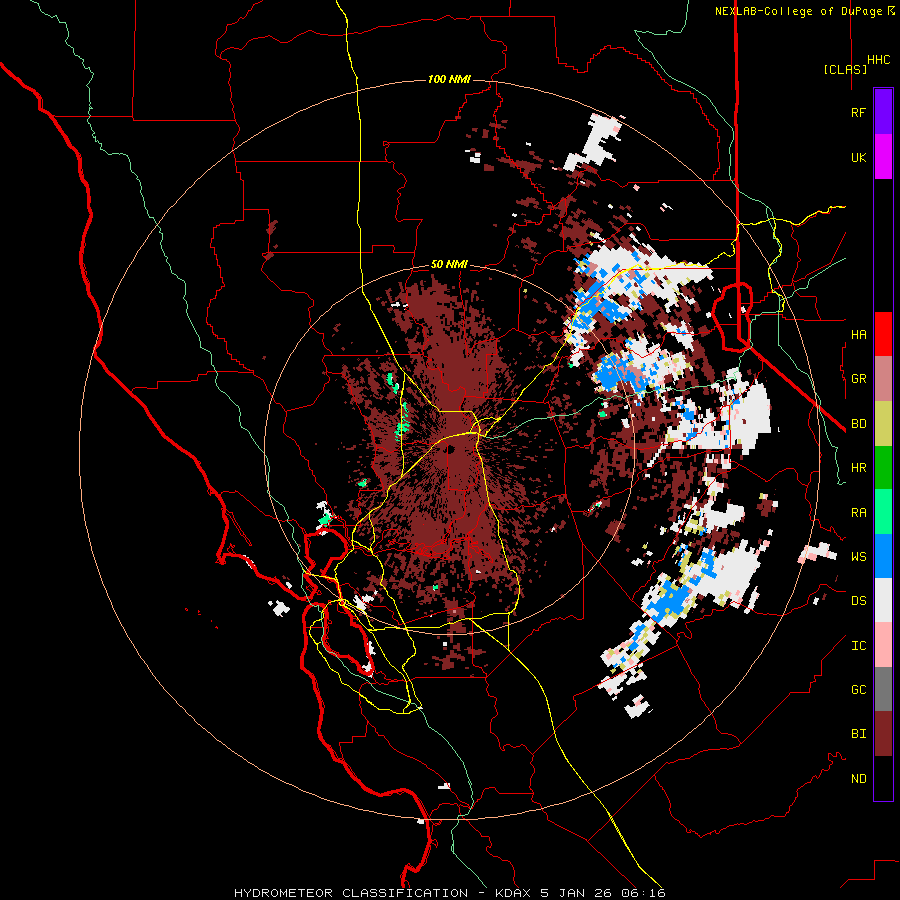
Task: Click the WS legend label
Action: 858,557
